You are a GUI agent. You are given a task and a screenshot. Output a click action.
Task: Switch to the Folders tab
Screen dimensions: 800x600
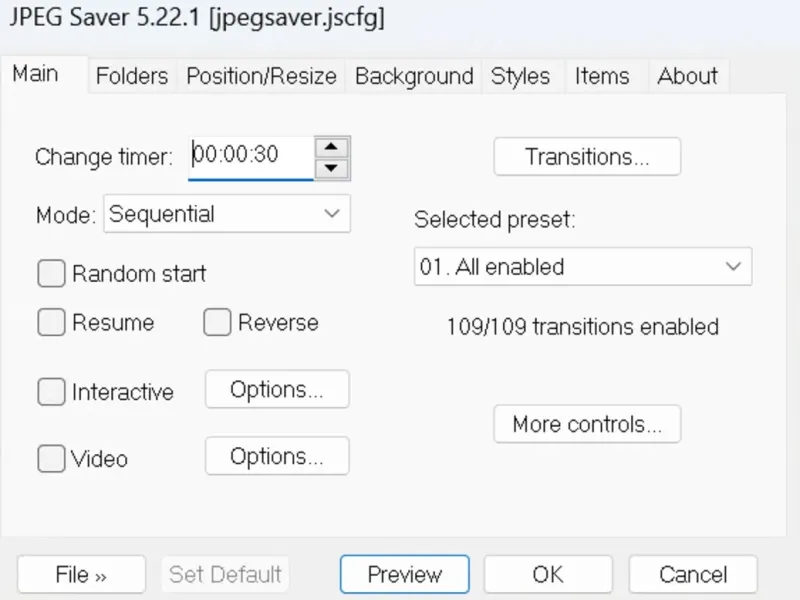point(131,76)
